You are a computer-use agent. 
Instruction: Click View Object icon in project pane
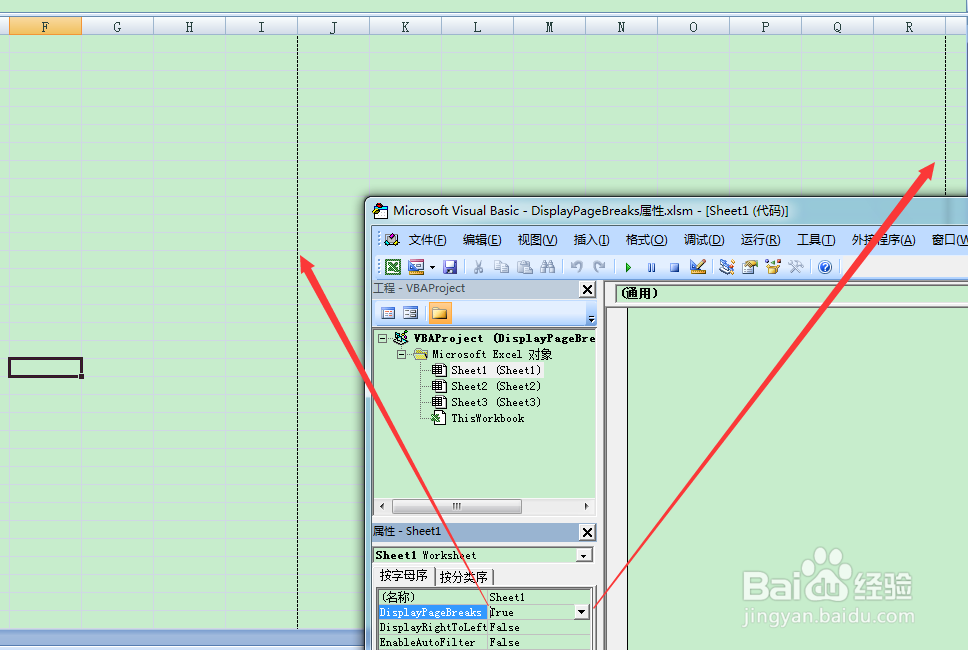[x=411, y=313]
